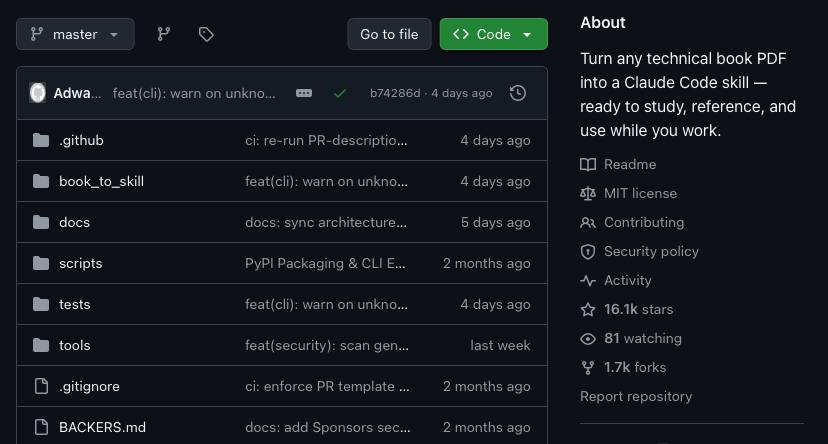Click Report repository link
Screen dimensions: 828x444
coord(636,396)
